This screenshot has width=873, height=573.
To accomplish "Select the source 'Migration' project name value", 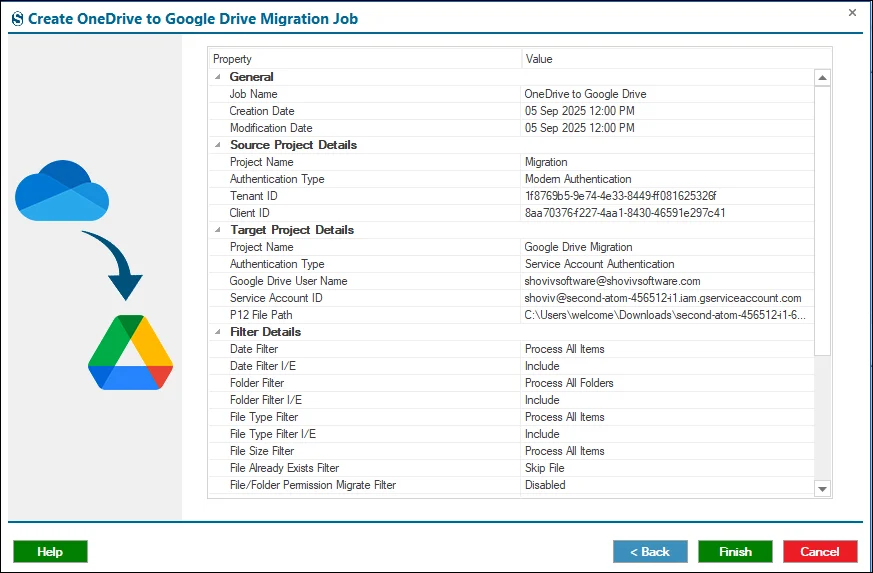I will (546, 162).
